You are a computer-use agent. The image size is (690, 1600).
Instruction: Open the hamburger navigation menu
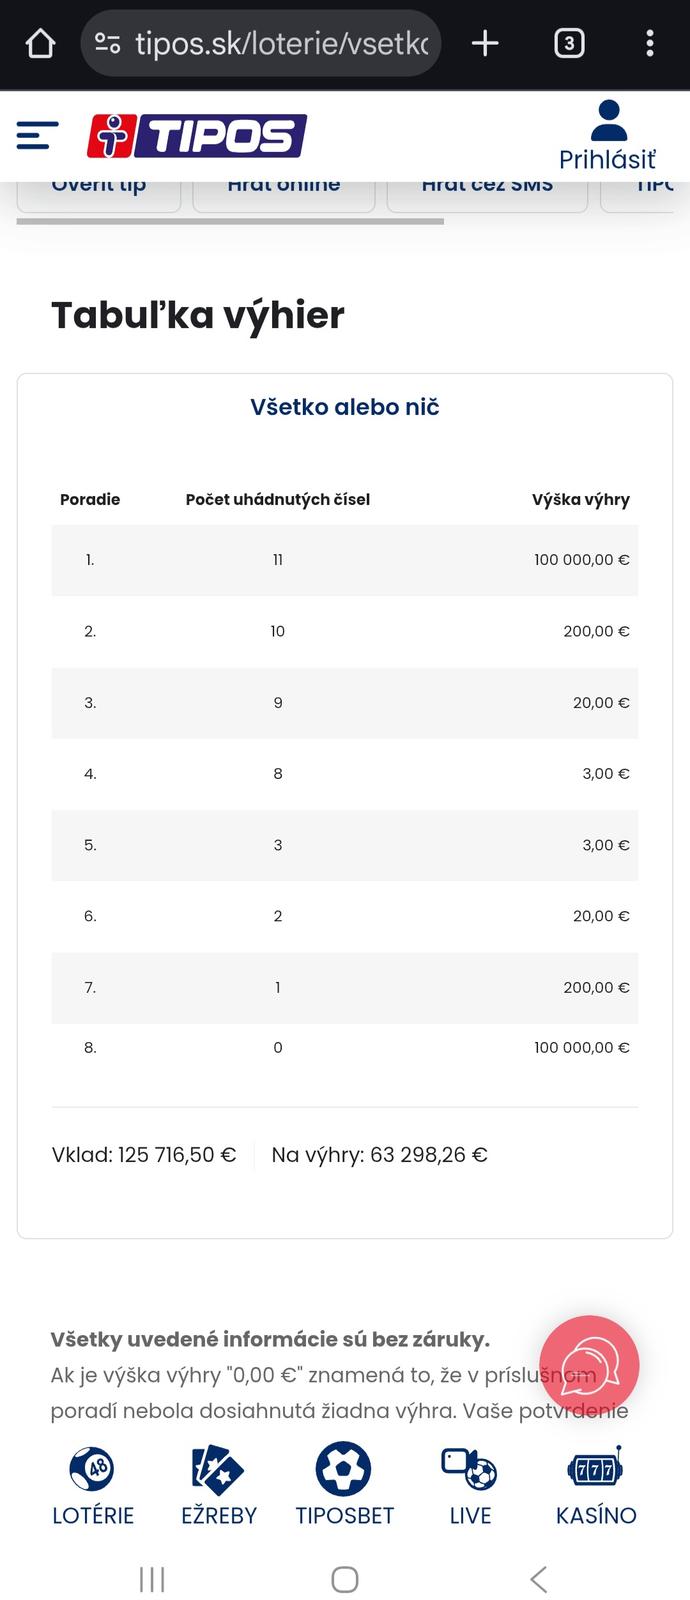37,136
